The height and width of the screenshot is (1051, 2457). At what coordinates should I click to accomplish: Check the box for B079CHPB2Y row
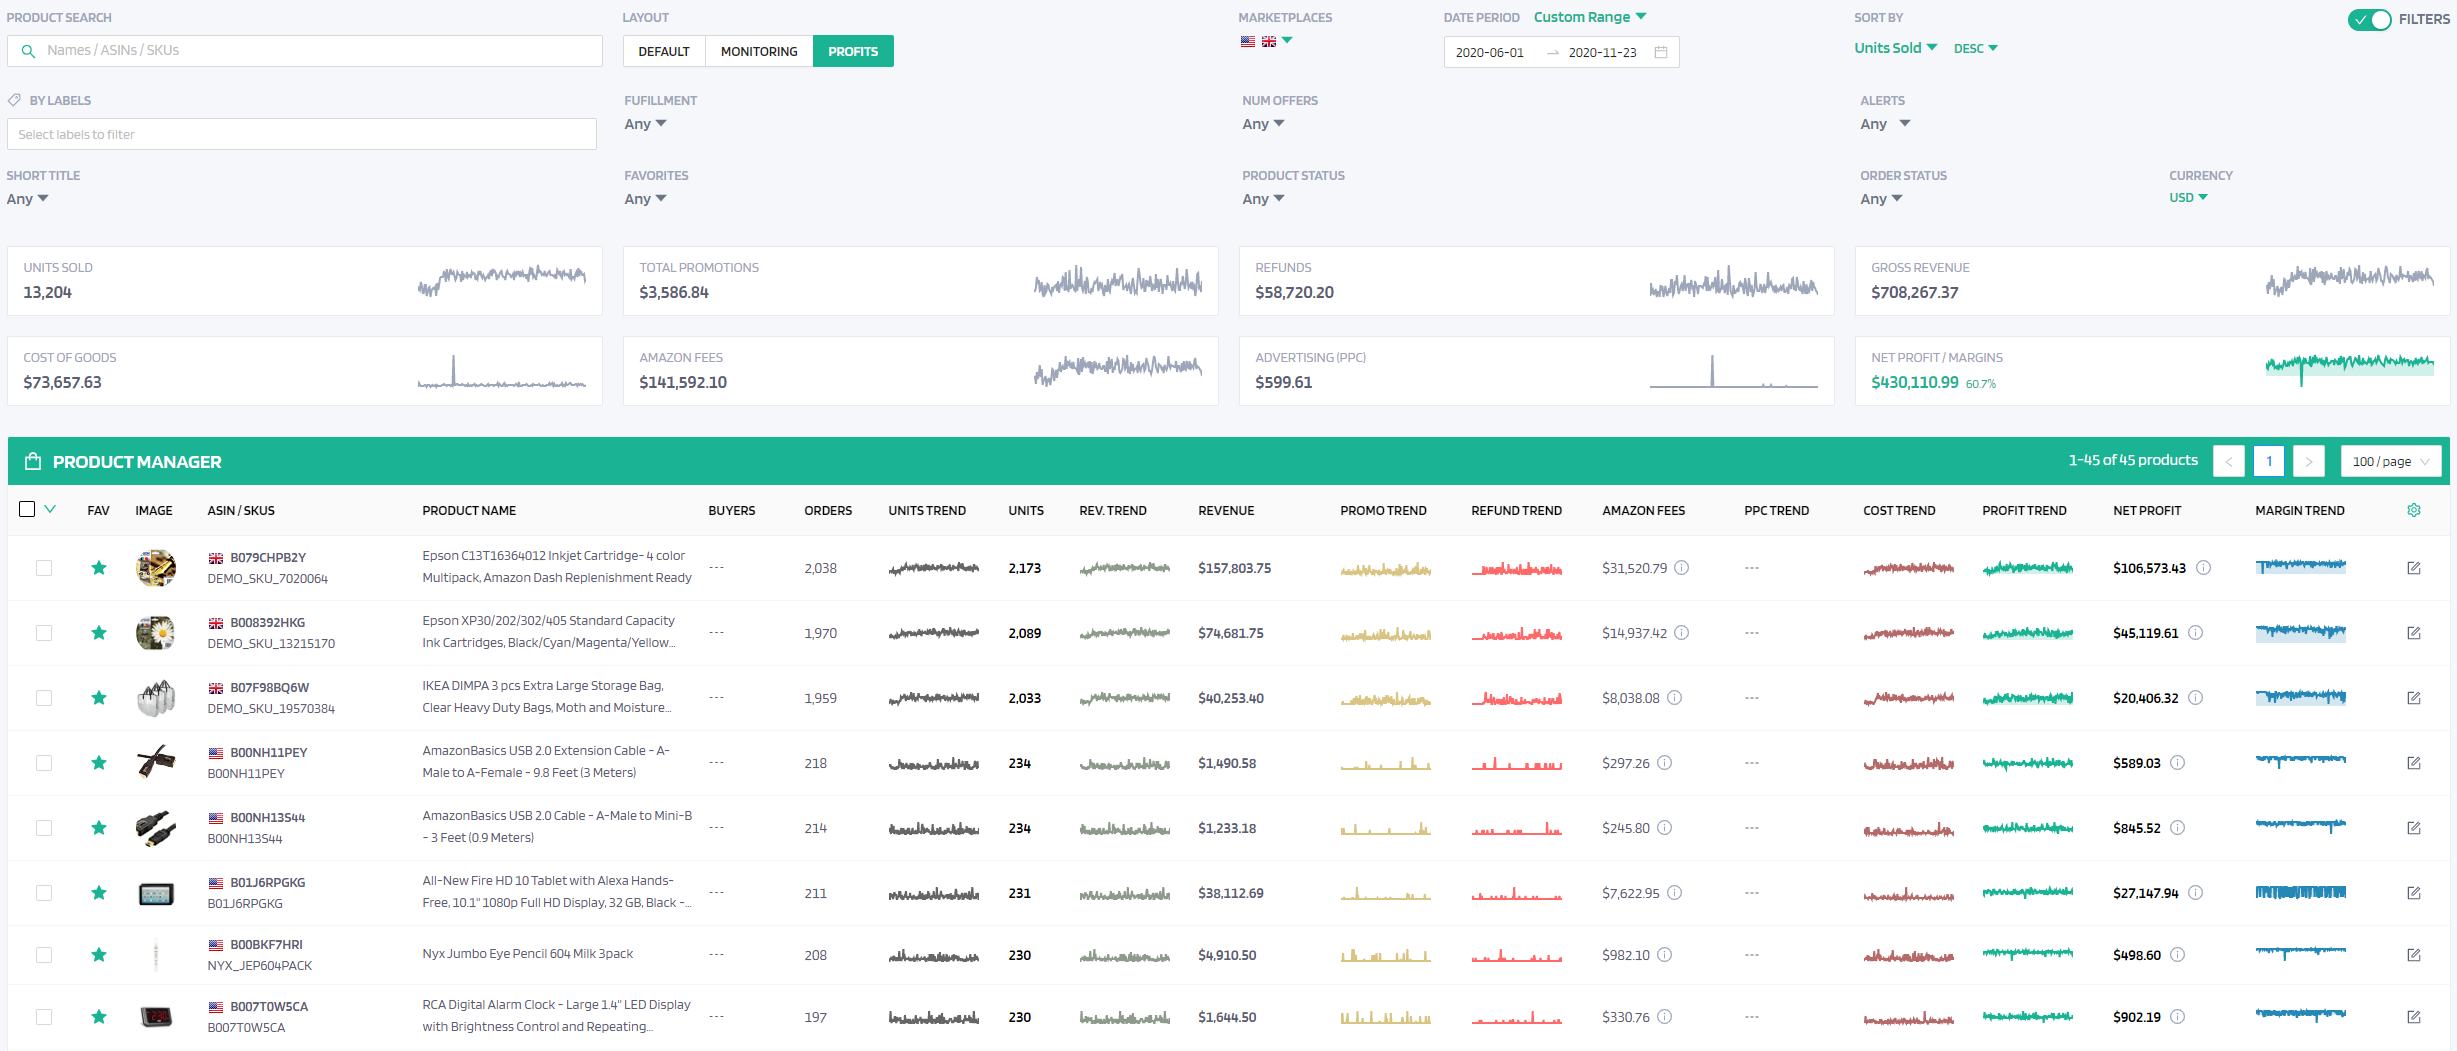(x=44, y=568)
